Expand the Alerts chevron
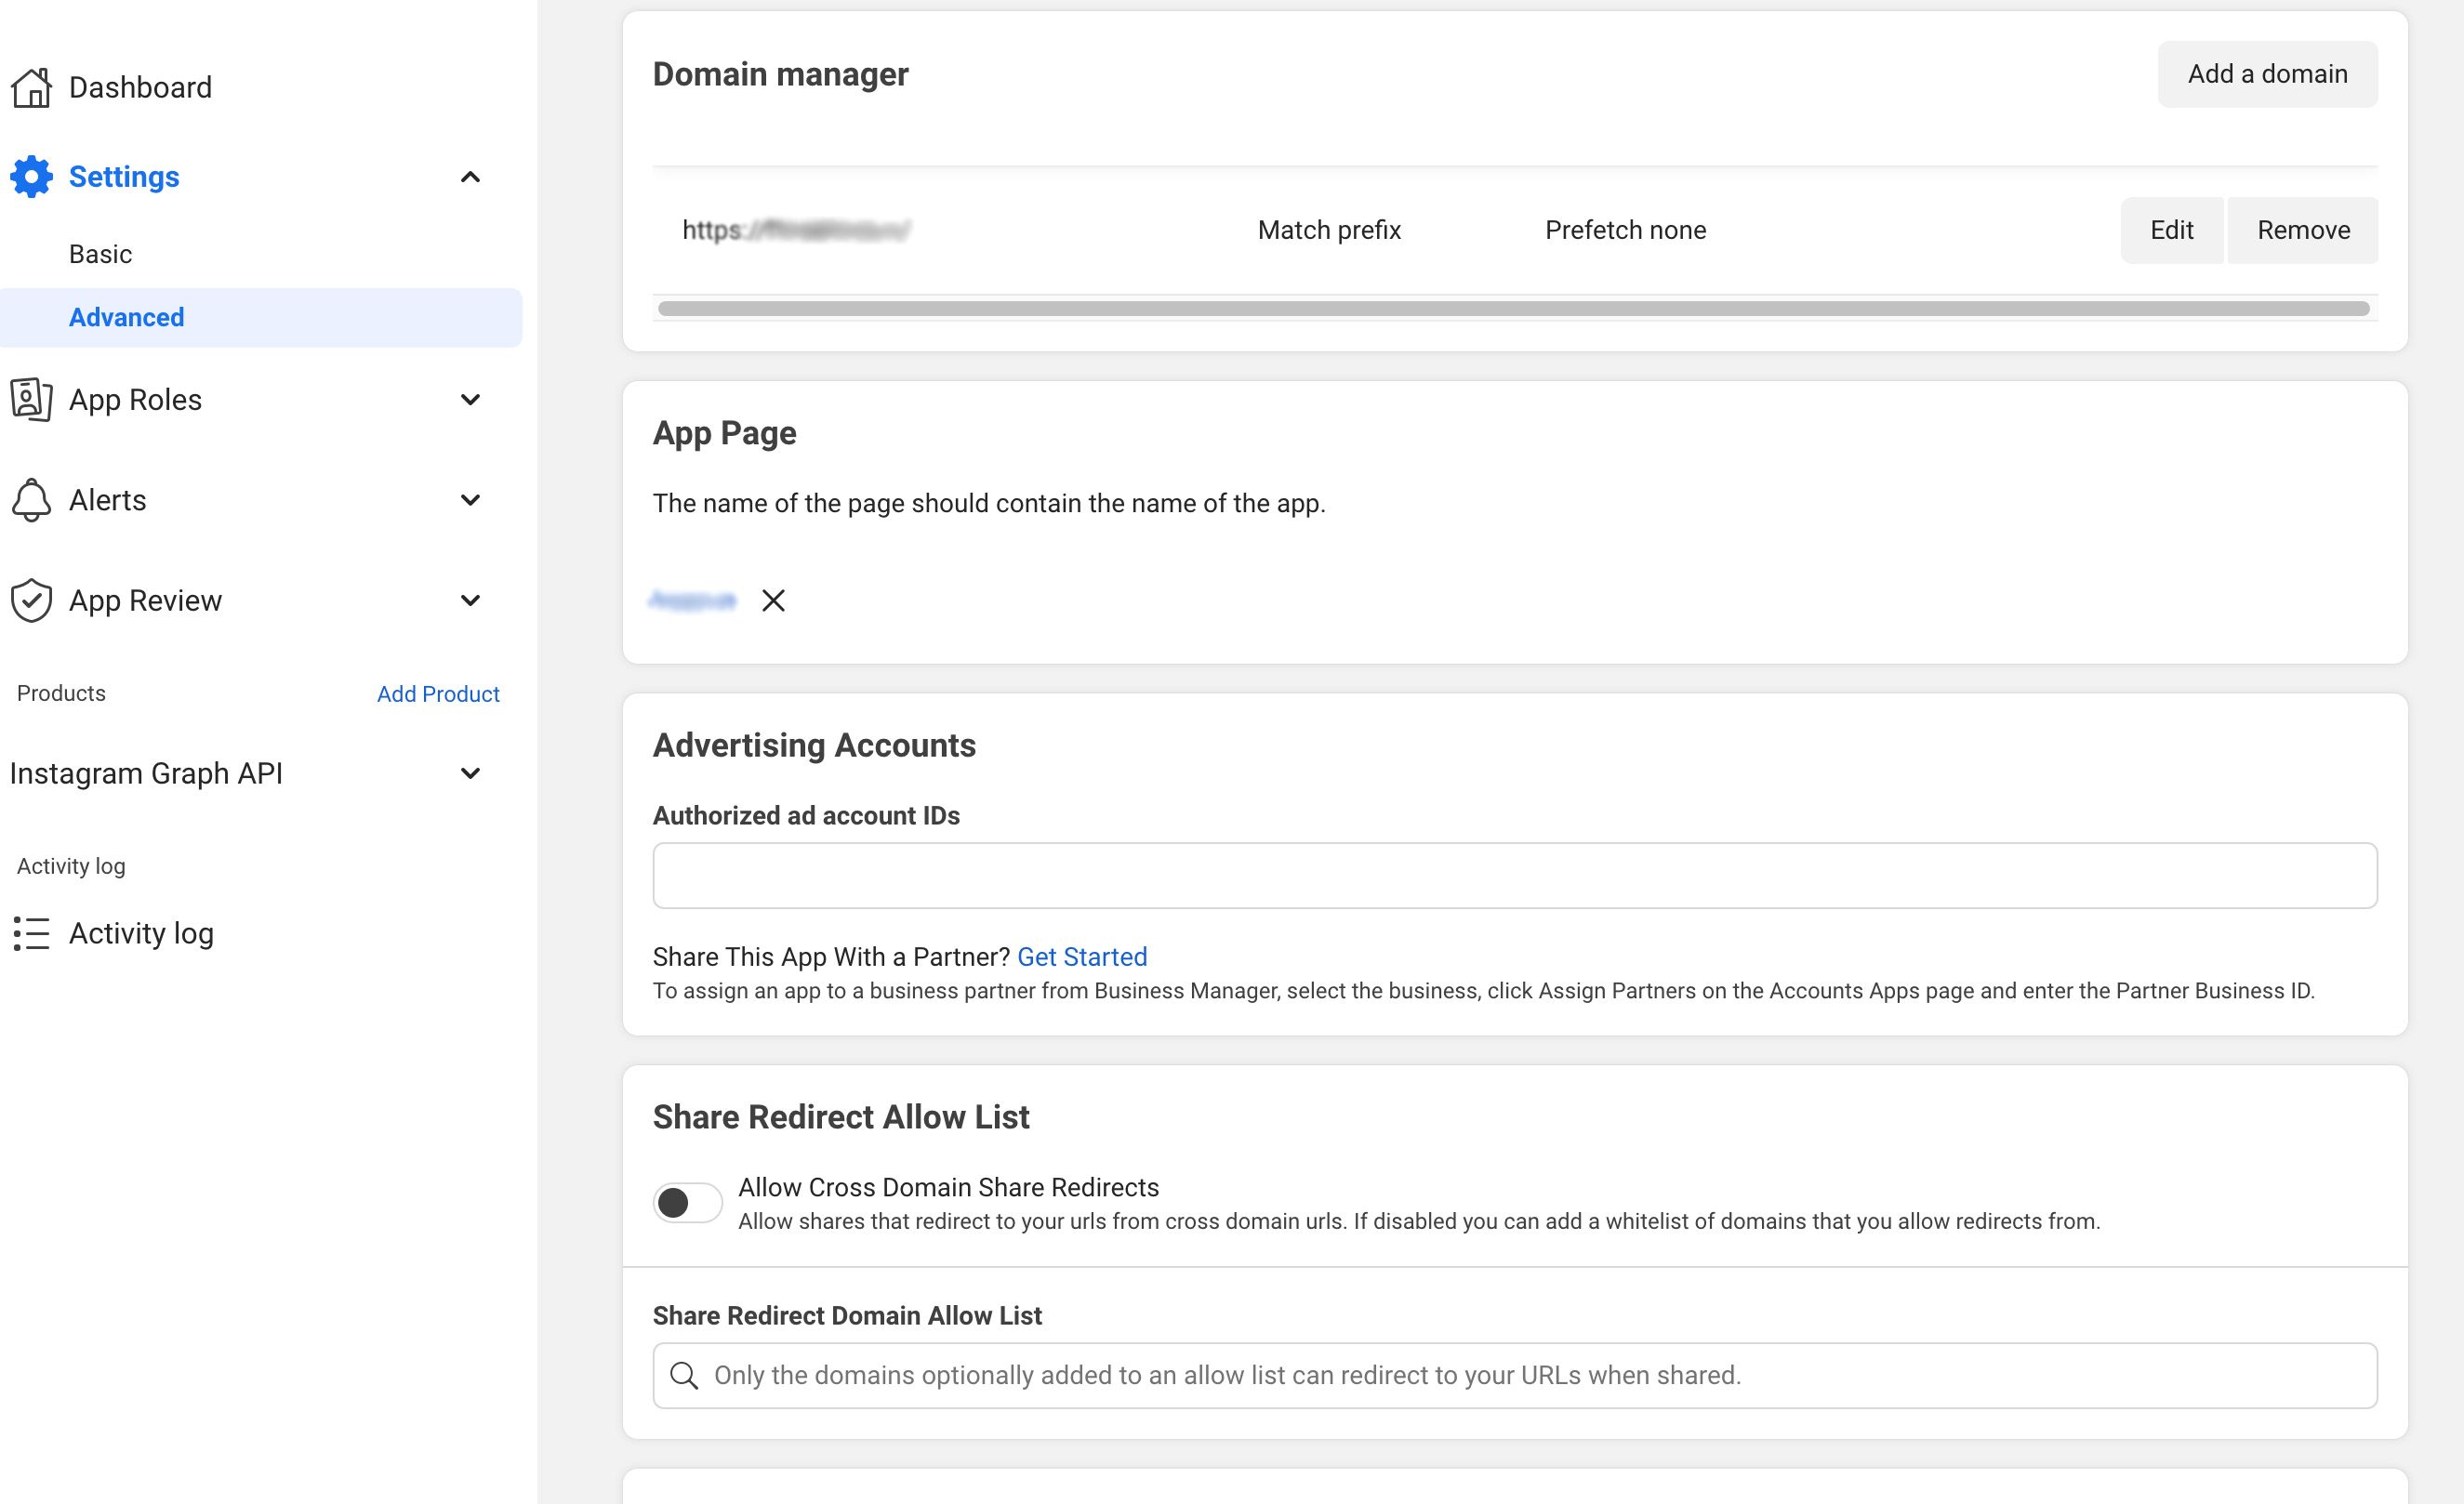Screen dimensions: 2464x1504 470,500
